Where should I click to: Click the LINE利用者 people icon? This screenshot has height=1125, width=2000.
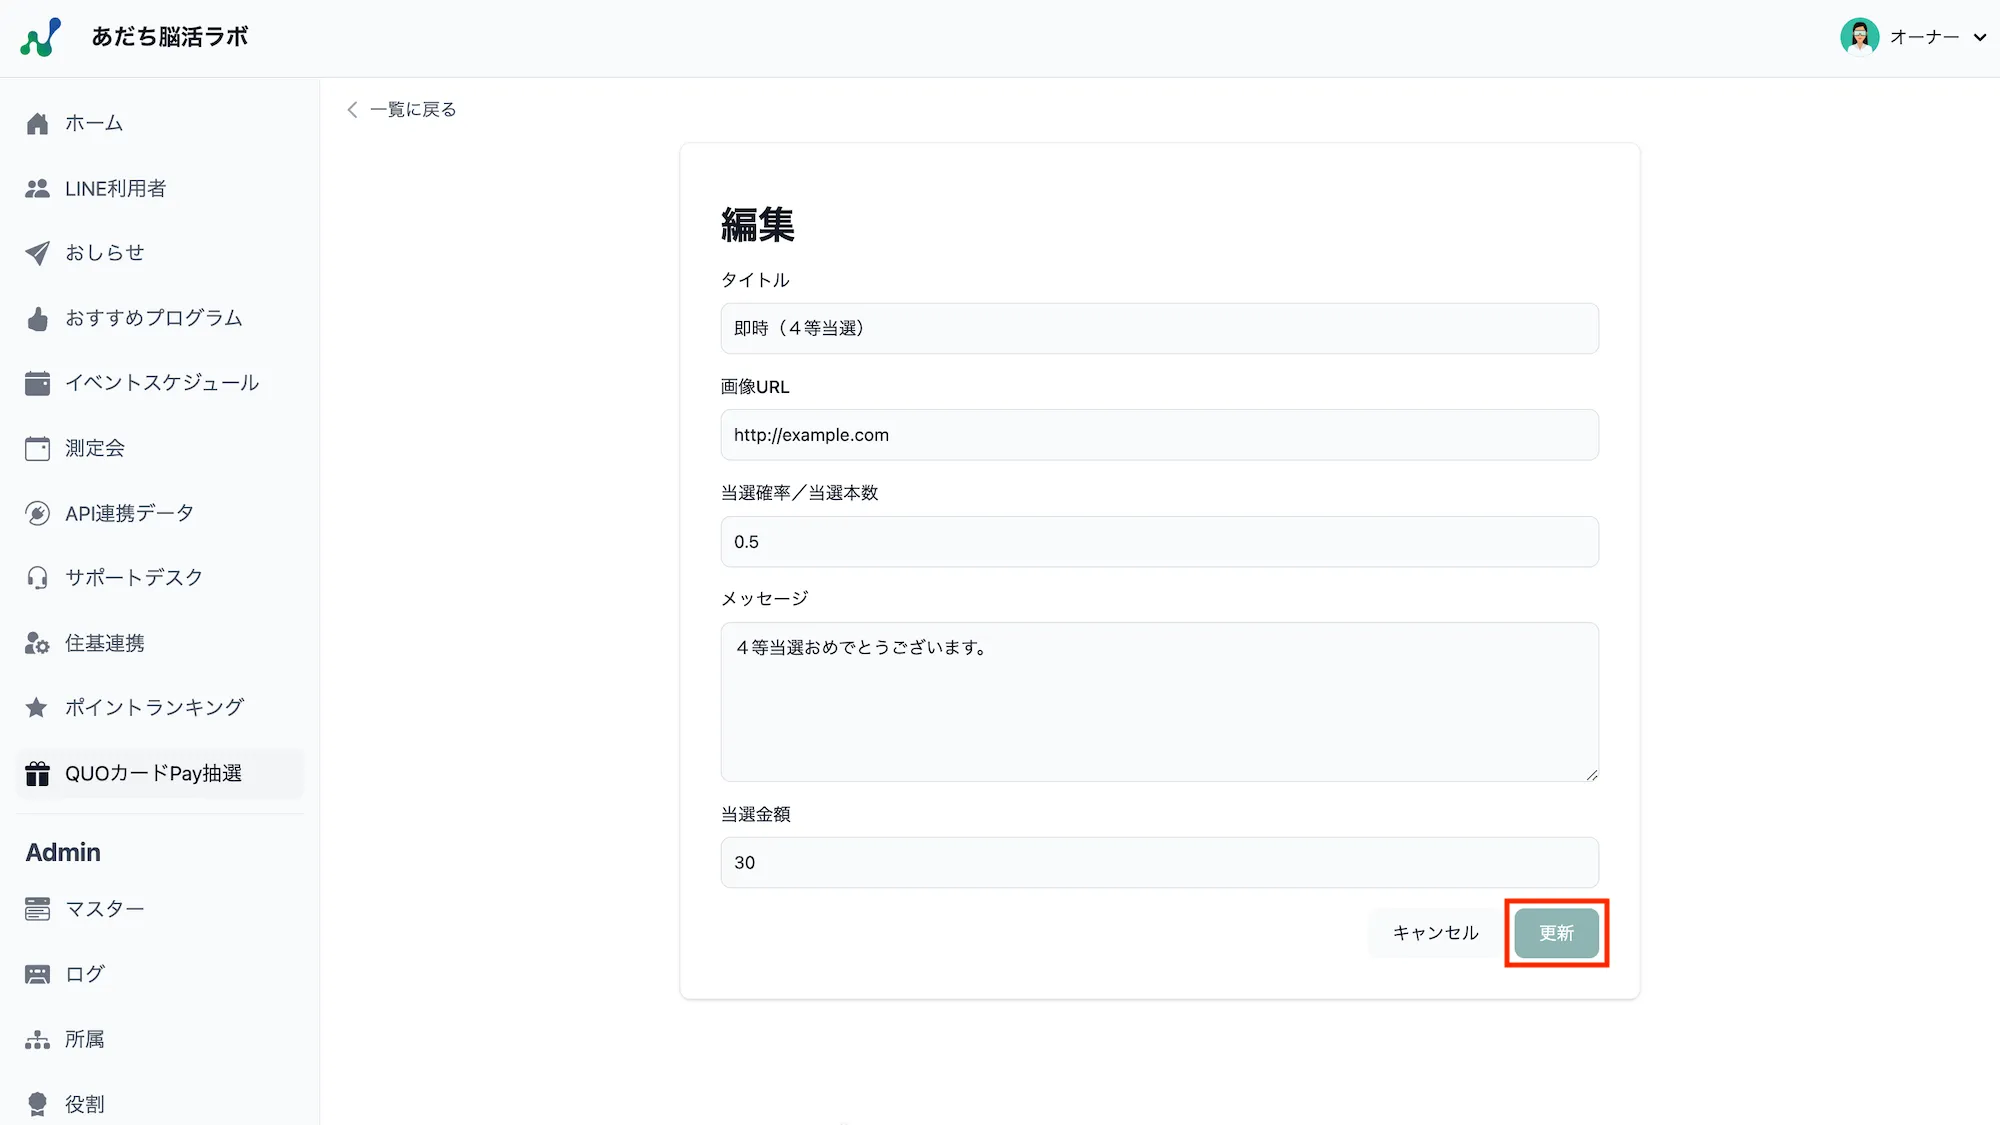pyautogui.click(x=37, y=188)
